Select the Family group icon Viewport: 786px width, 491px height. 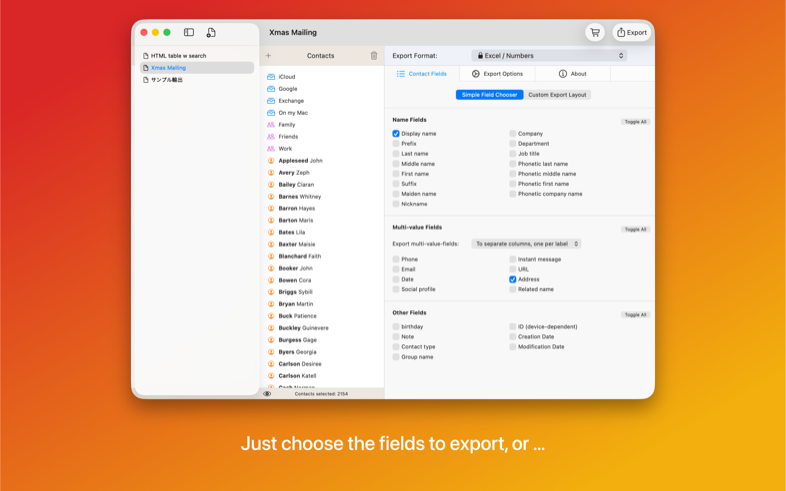(x=271, y=125)
